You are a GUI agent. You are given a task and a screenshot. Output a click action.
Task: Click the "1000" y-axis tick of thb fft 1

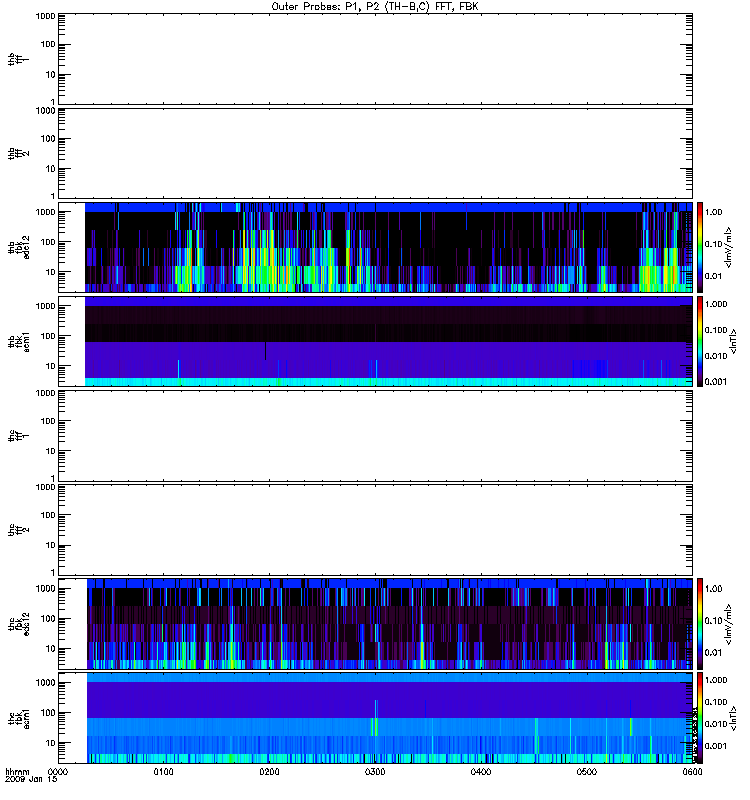[x=45, y=16]
